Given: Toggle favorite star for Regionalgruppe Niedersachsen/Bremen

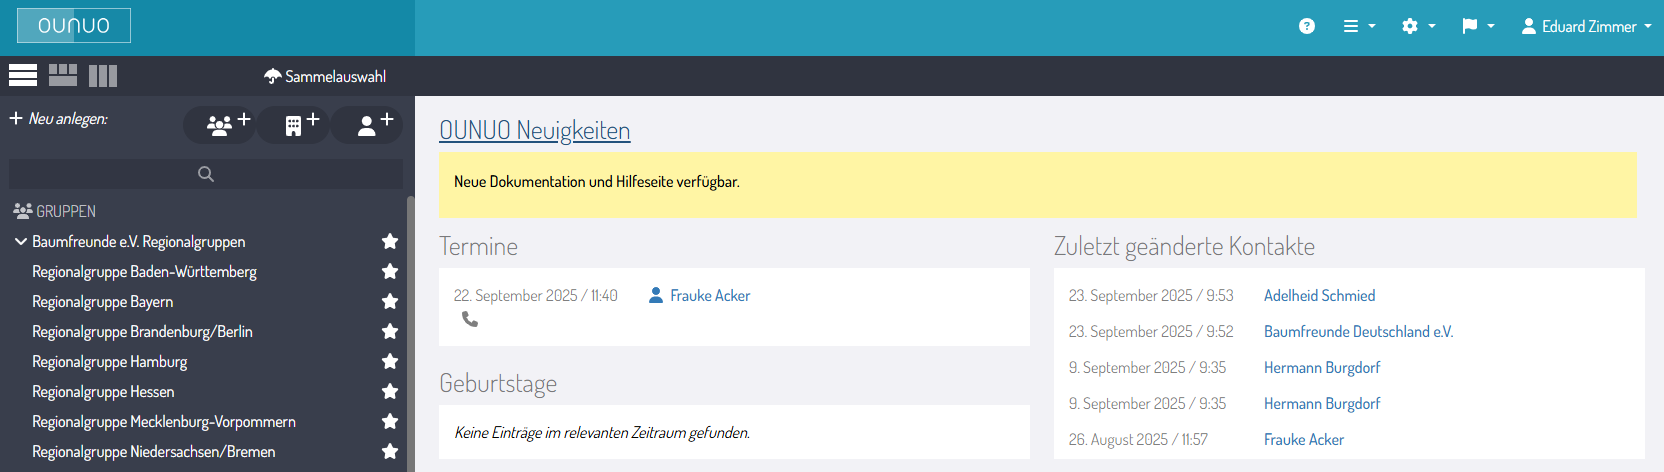Looking at the screenshot, I should (390, 451).
